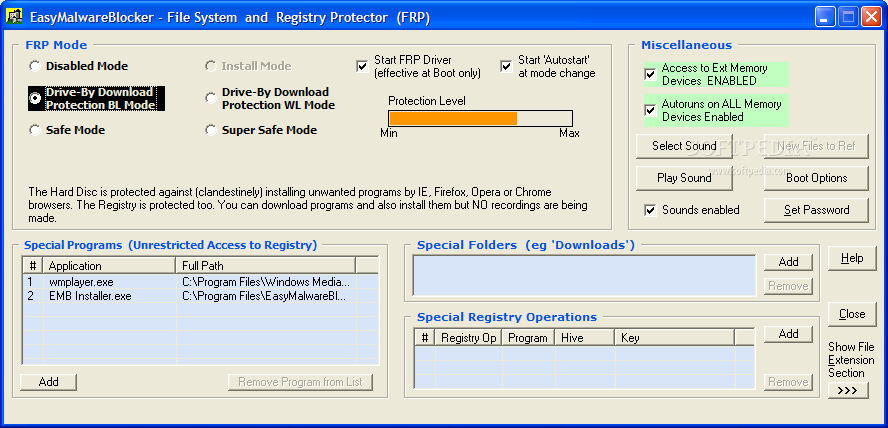Click the Full Path column header
Screen dimensions: 888x428
[266, 266]
